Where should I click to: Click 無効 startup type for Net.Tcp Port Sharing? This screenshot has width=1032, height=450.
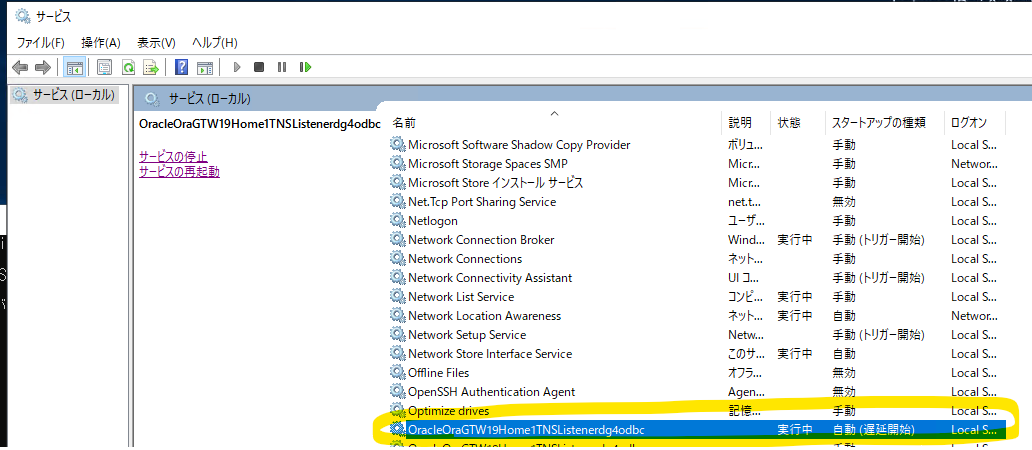(x=844, y=201)
